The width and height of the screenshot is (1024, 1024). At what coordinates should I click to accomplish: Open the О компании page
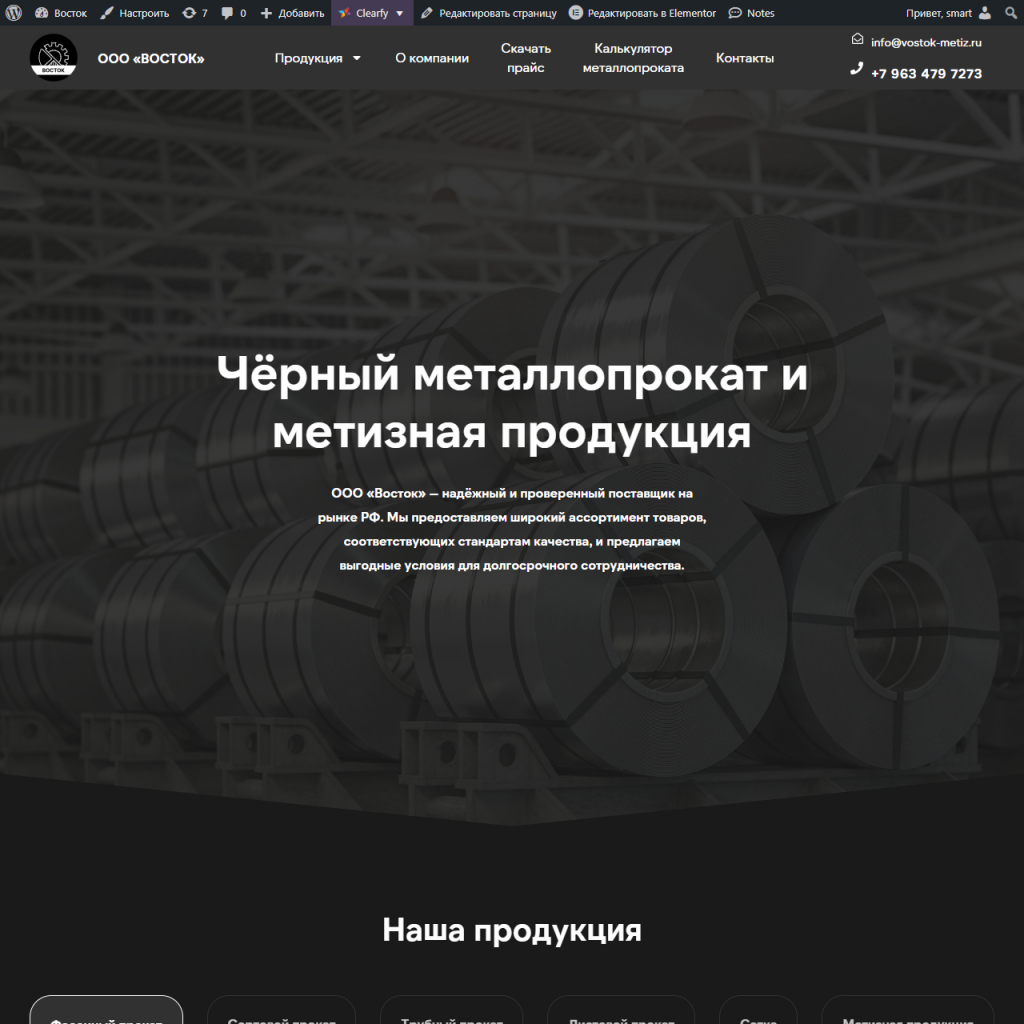pos(432,58)
